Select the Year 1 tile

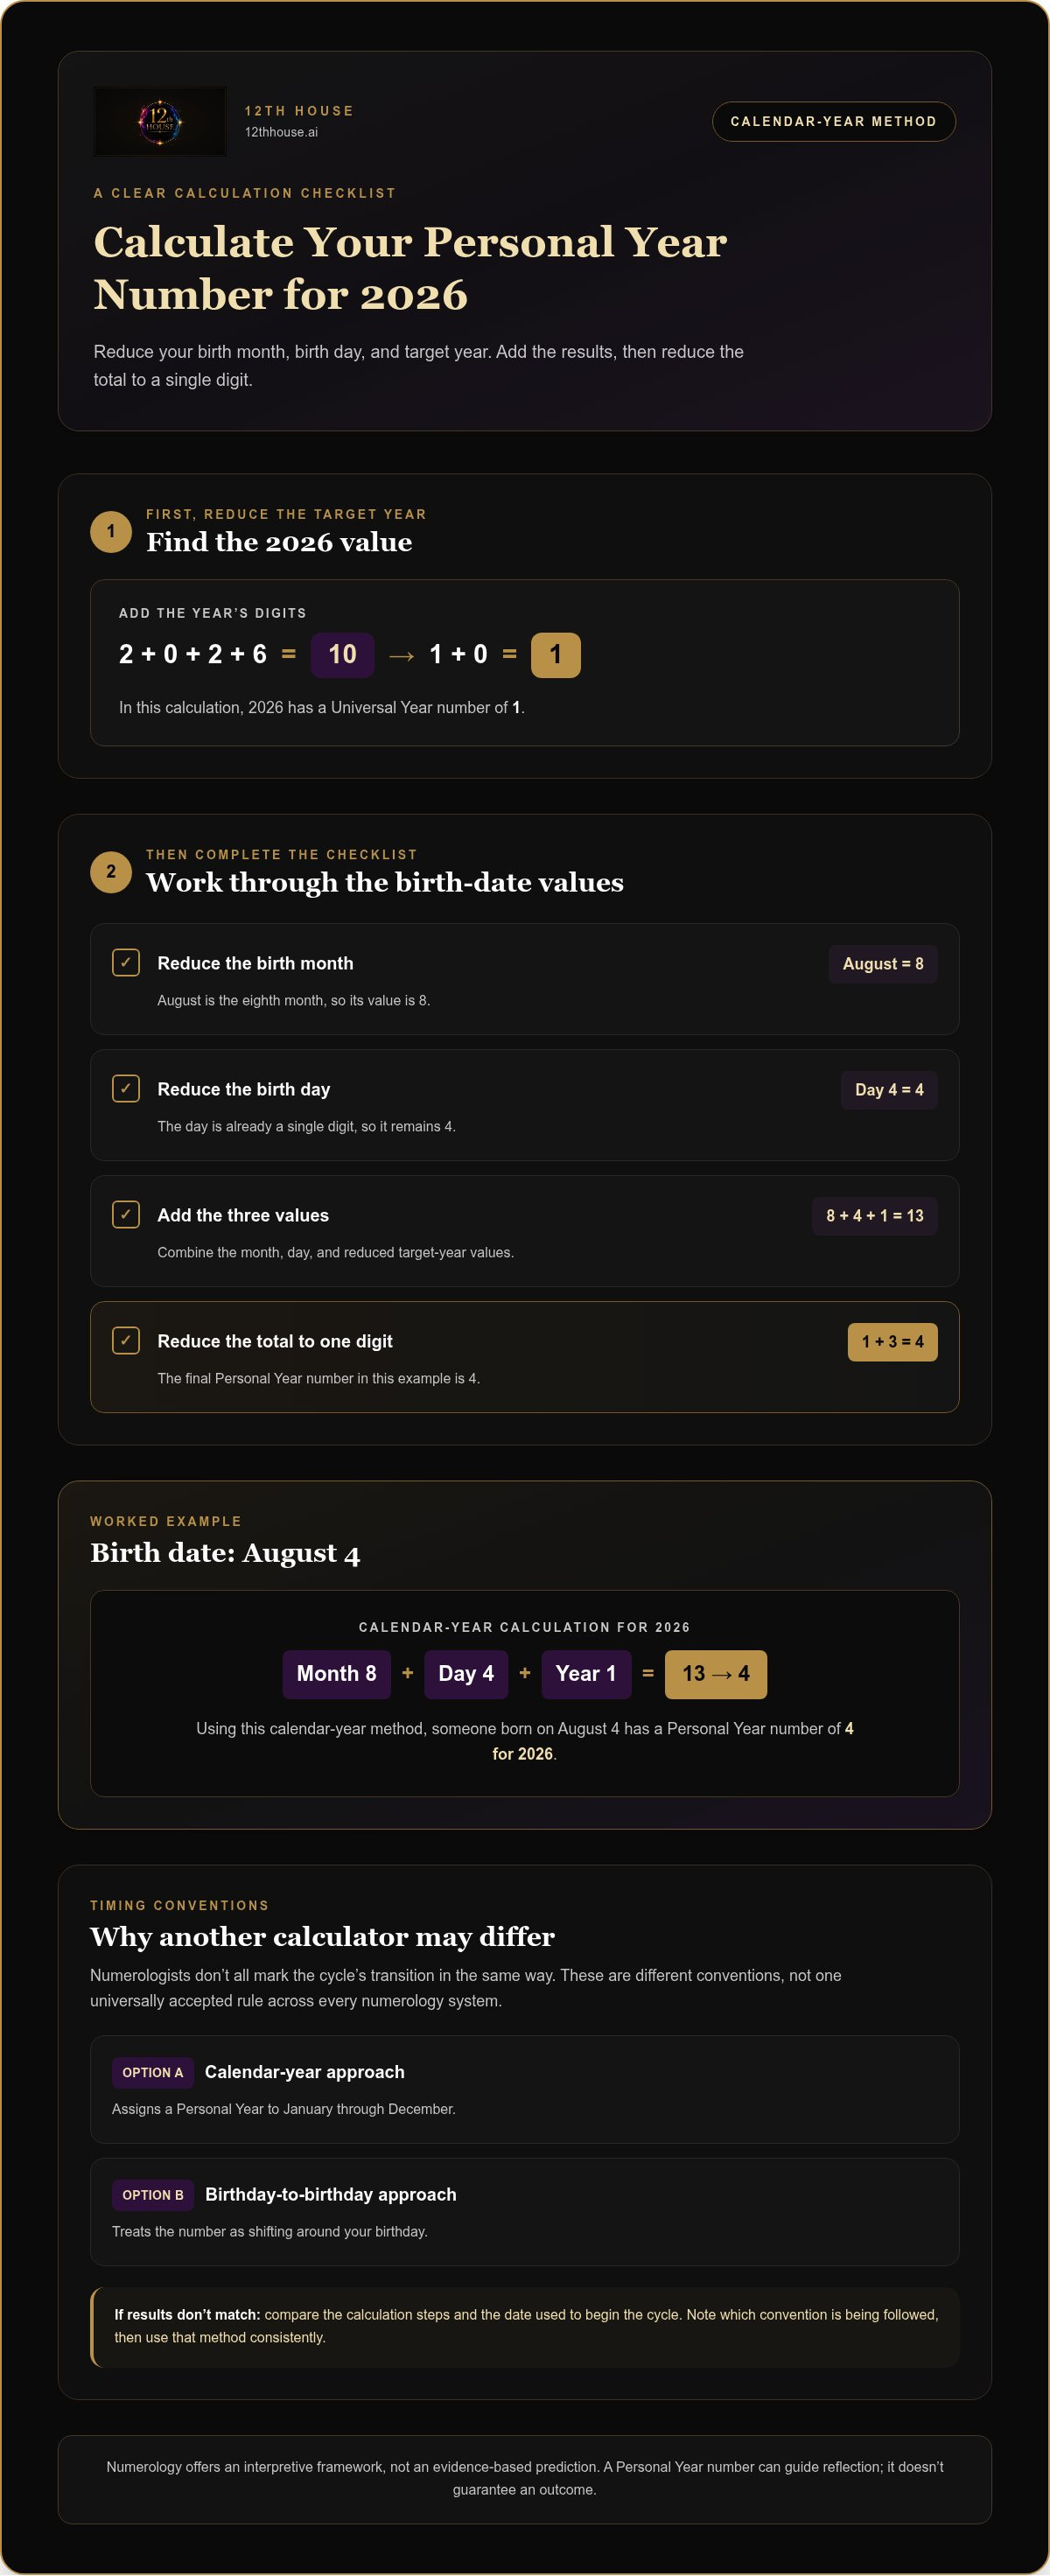click(586, 1674)
